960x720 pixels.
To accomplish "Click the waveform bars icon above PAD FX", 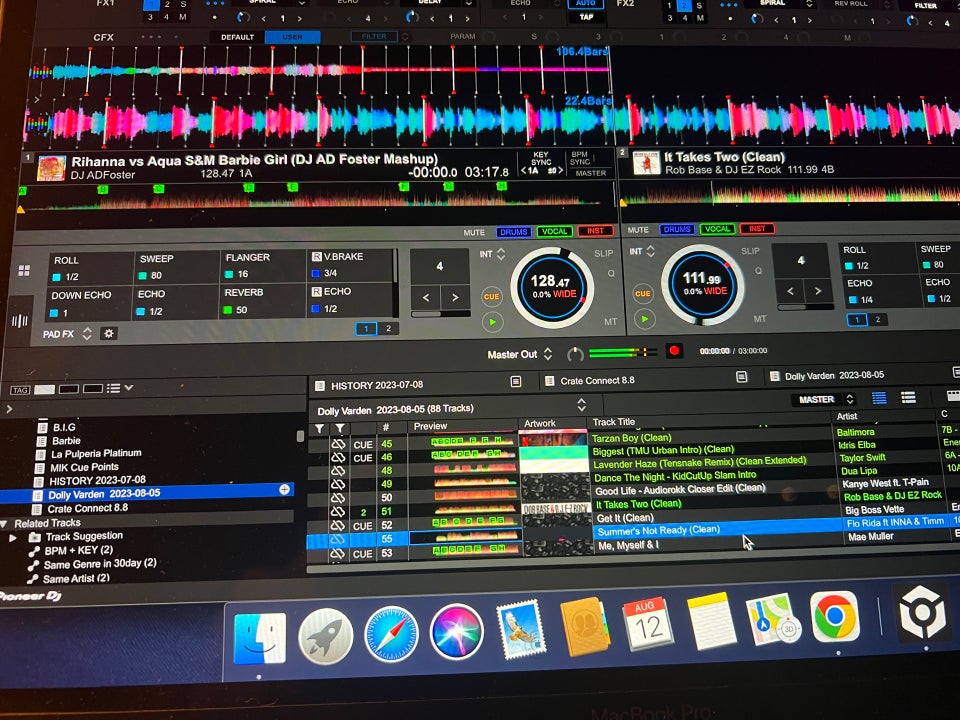I will [20, 320].
